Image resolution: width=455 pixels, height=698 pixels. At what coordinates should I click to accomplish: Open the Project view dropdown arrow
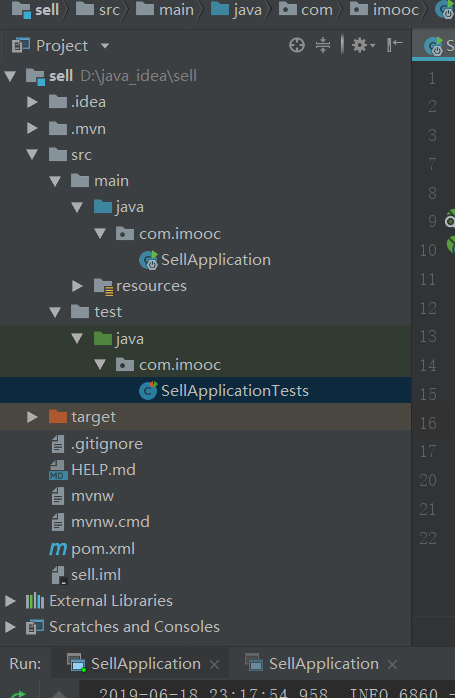tap(105, 46)
